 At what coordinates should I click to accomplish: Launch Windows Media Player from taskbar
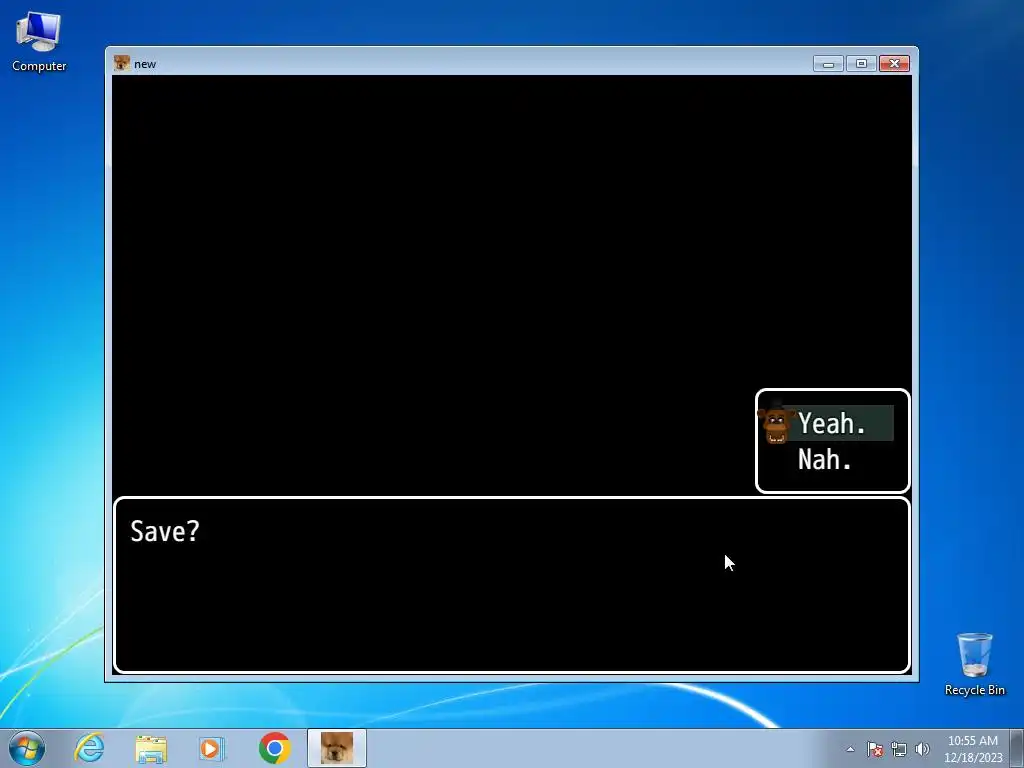[212, 748]
